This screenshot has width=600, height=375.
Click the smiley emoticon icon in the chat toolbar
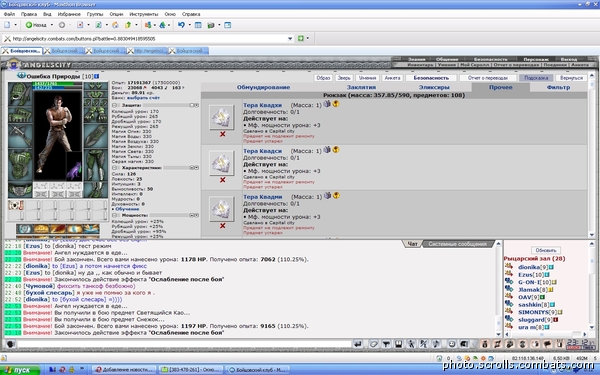point(452,344)
